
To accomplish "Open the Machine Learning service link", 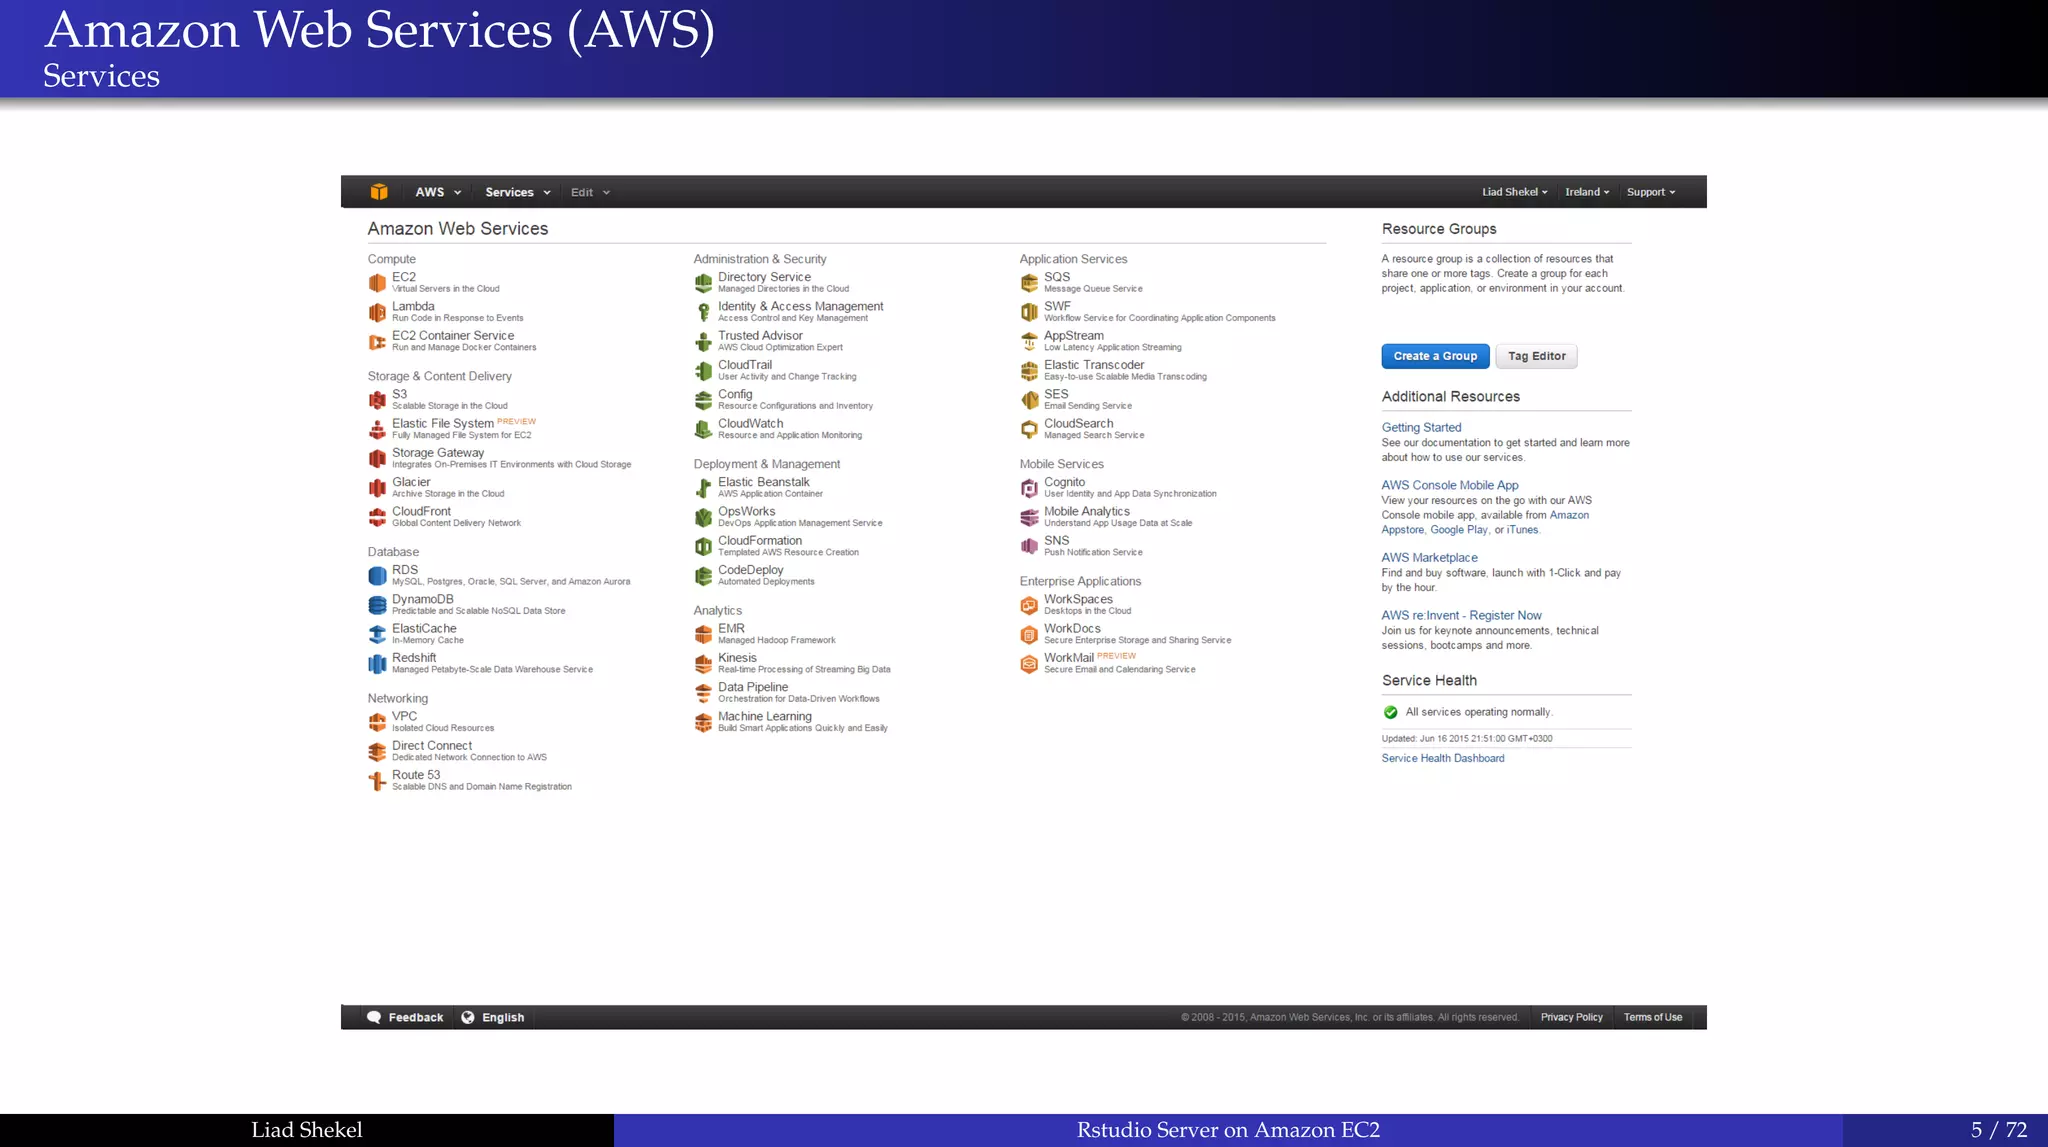I will click(765, 716).
